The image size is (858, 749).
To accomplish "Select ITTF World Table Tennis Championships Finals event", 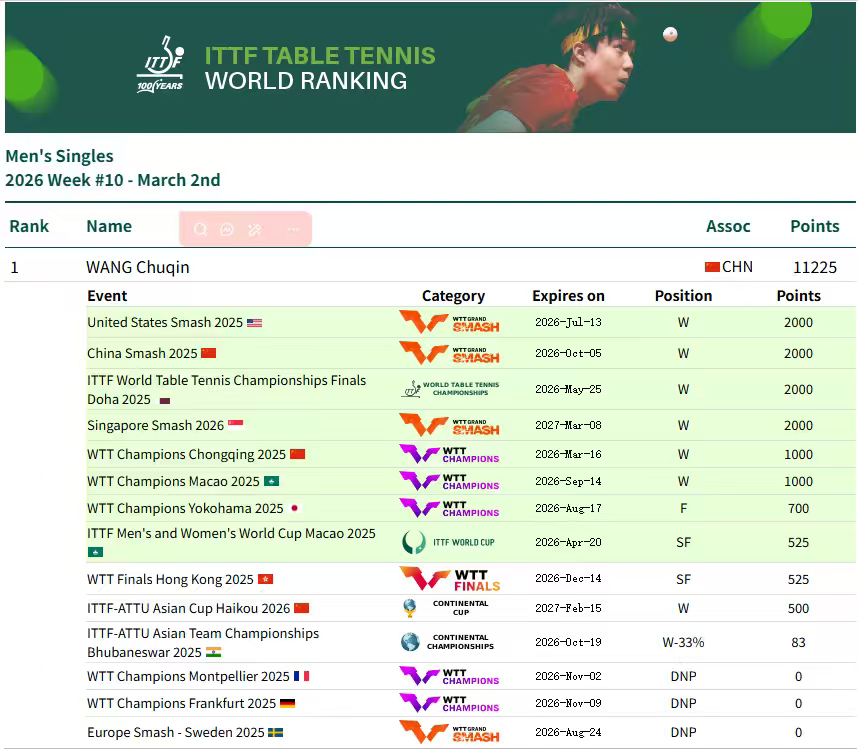I will click(x=227, y=390).
